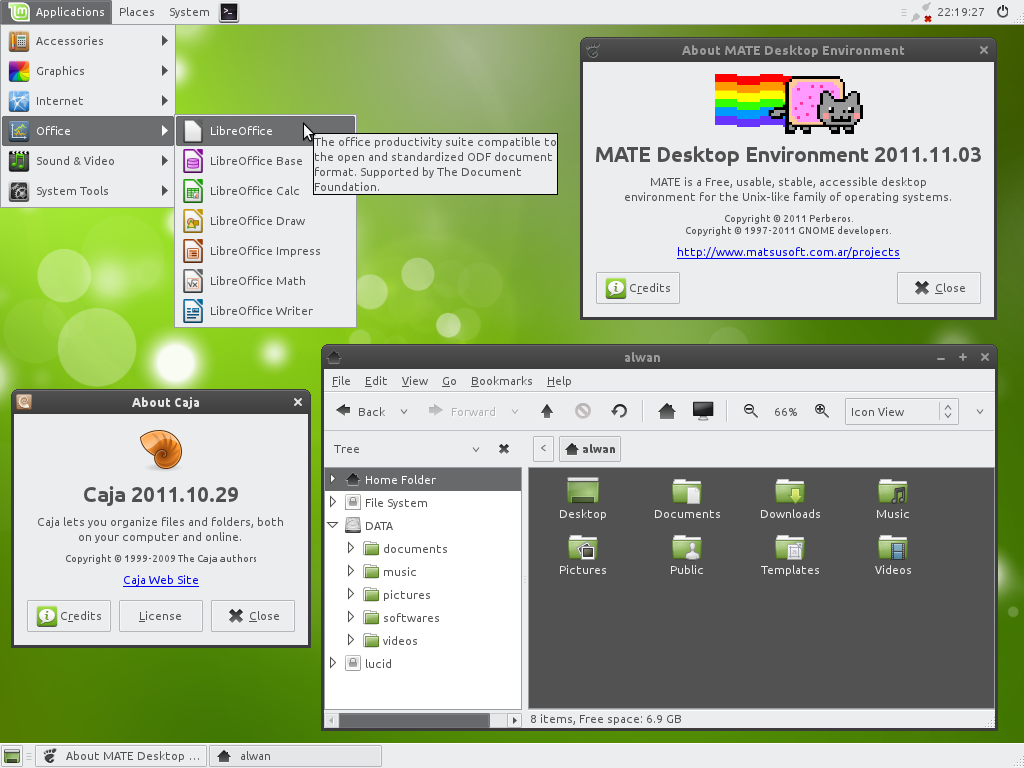Open the Caja Web Site link
The width and height of the screenshot is (1024, 768).
coord(161,580)
